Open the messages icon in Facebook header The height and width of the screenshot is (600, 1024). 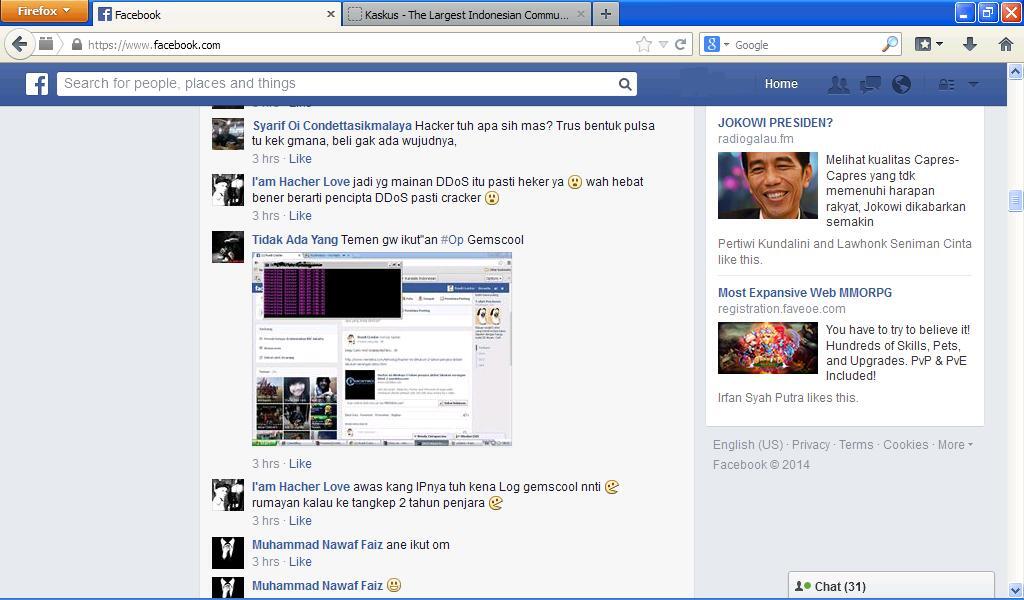tap(870, 84)
